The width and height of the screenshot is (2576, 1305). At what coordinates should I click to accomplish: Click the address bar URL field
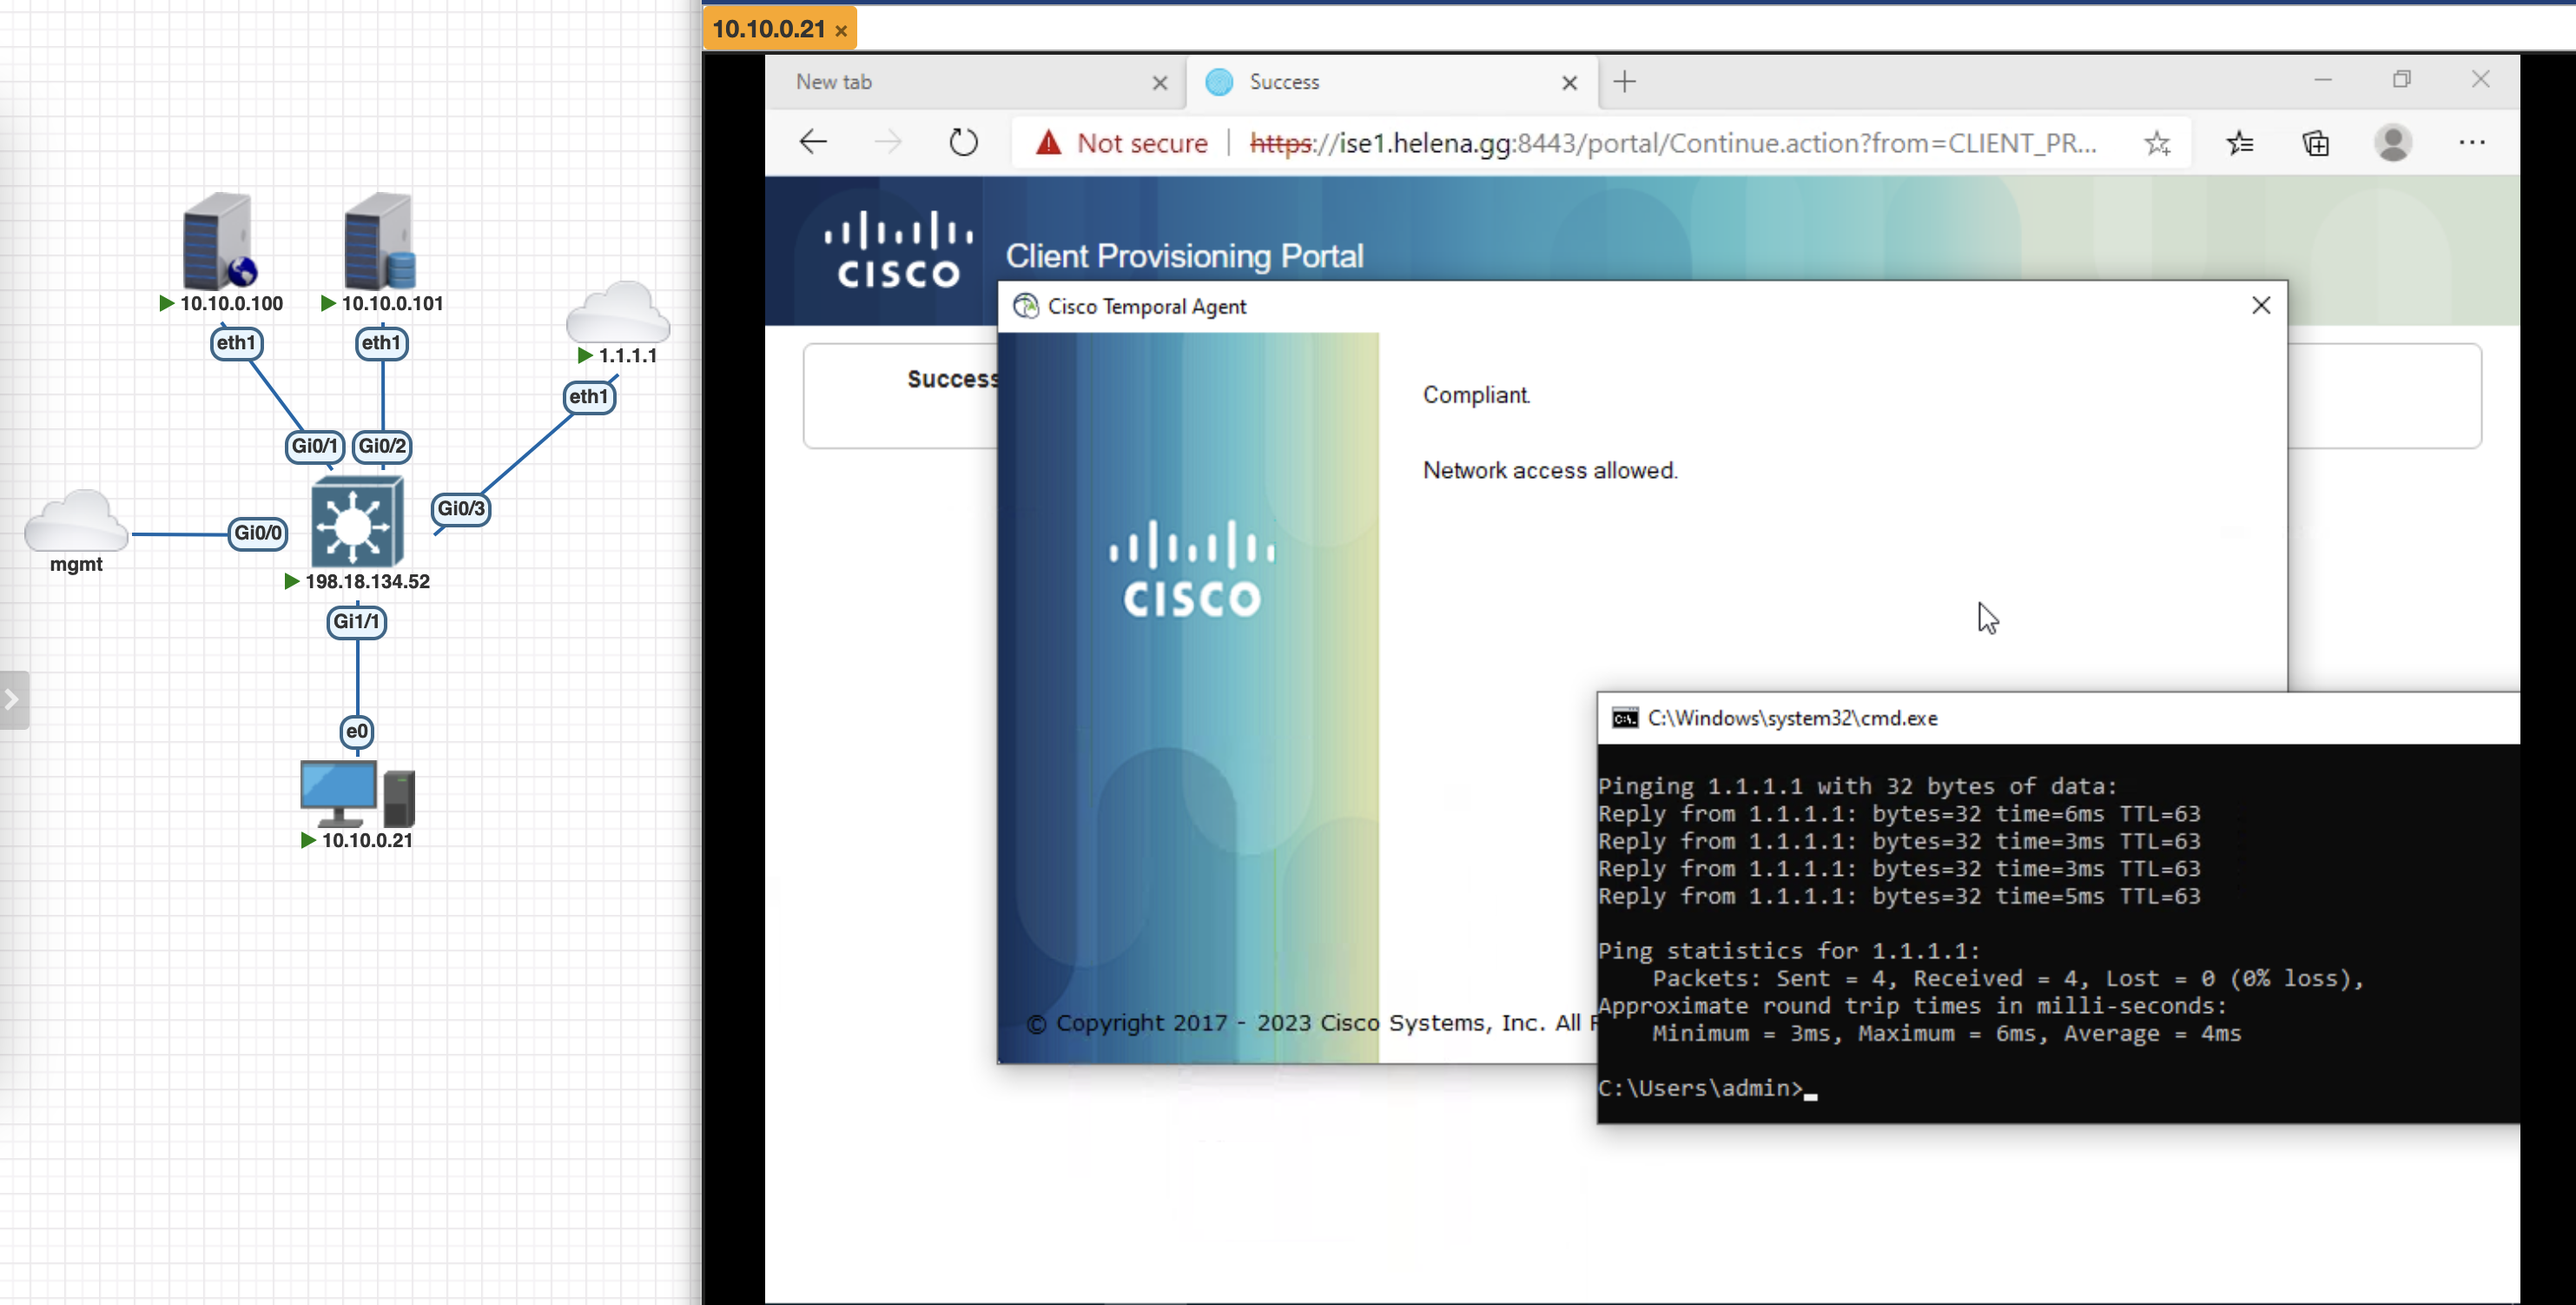coord(1670,143)
